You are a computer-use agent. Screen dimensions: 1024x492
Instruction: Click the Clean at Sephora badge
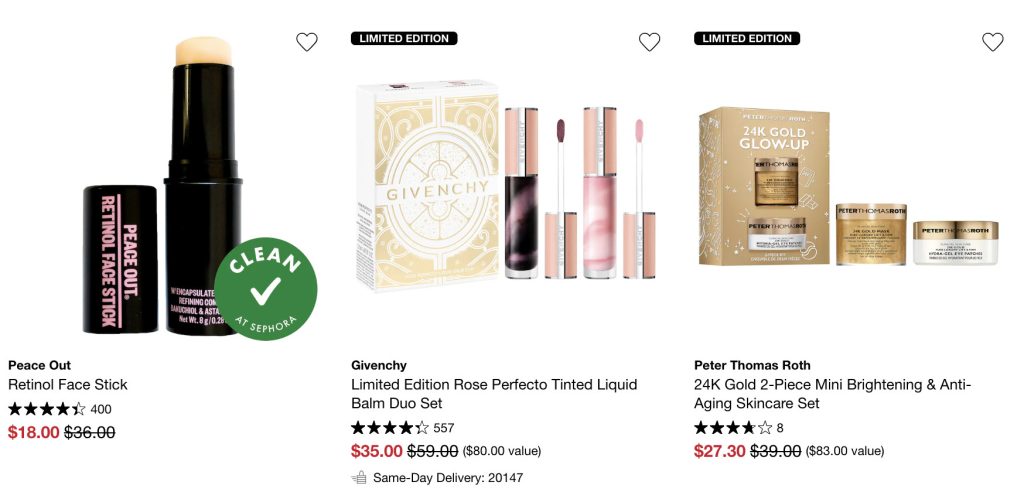pyautogui.click(x=266, y=289)
